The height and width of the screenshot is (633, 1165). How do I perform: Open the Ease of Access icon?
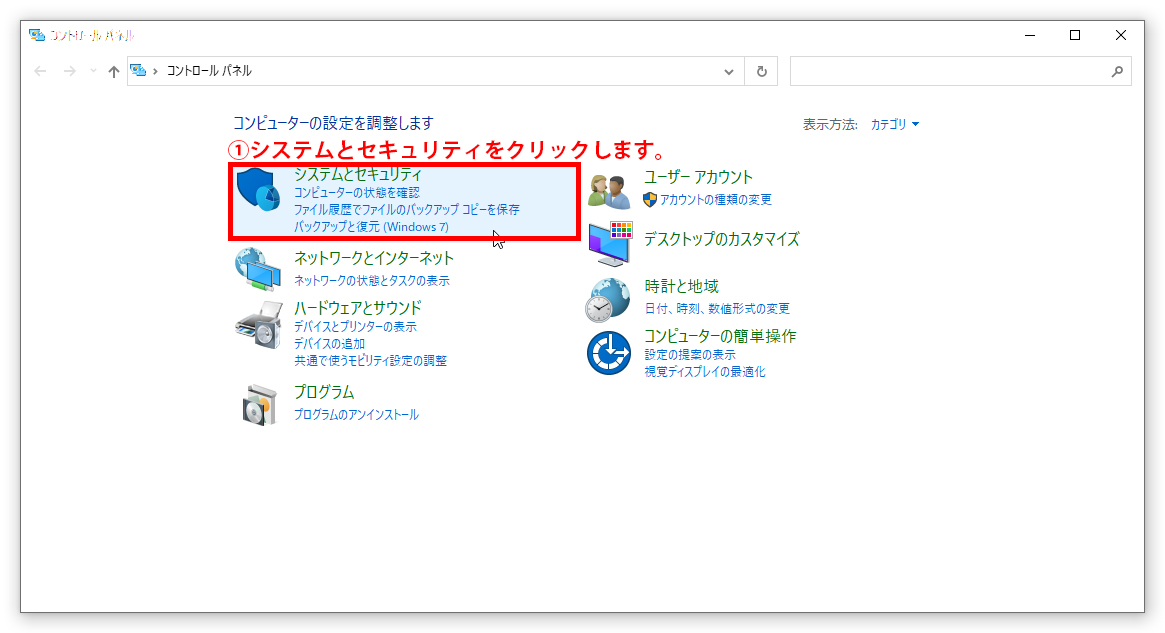tap(609, 353)
